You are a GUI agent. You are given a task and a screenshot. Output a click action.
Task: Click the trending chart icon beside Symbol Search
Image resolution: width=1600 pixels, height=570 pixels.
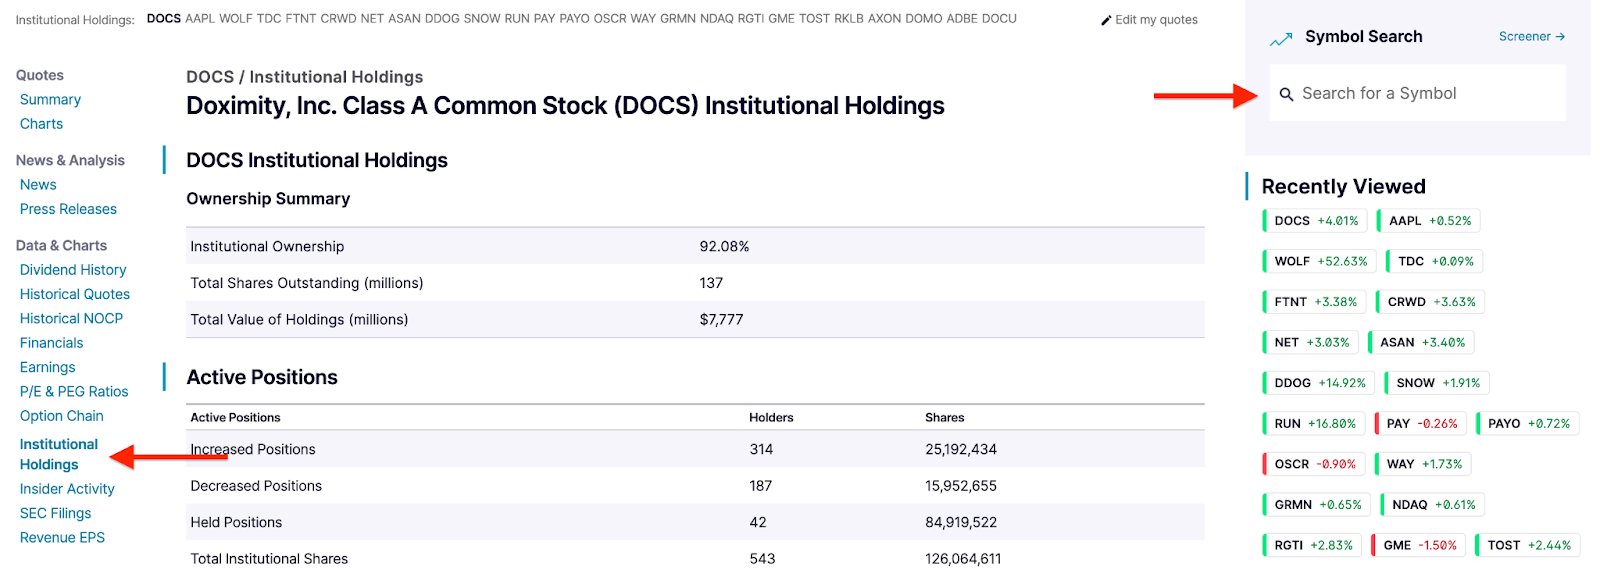click(x=1281, y=39)
